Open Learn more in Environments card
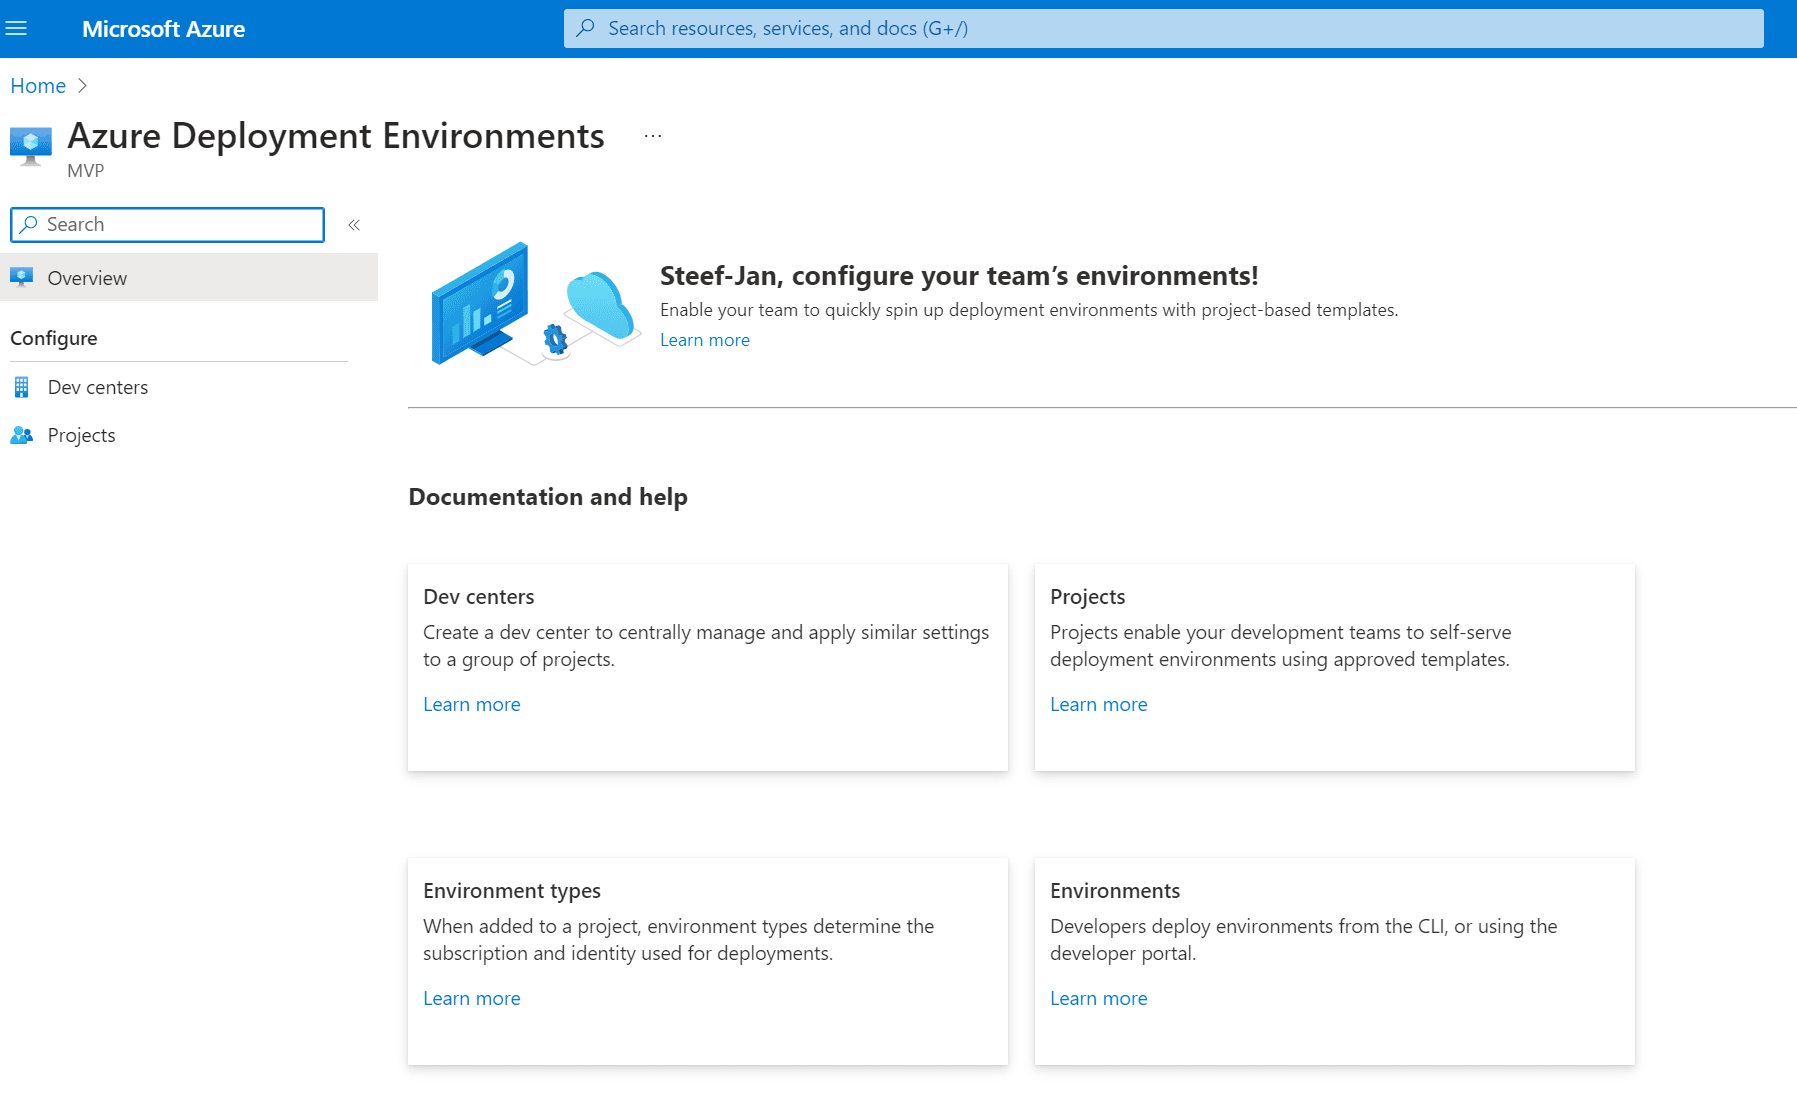This screenshot has height=1107, width=1797. point(1099,998)
